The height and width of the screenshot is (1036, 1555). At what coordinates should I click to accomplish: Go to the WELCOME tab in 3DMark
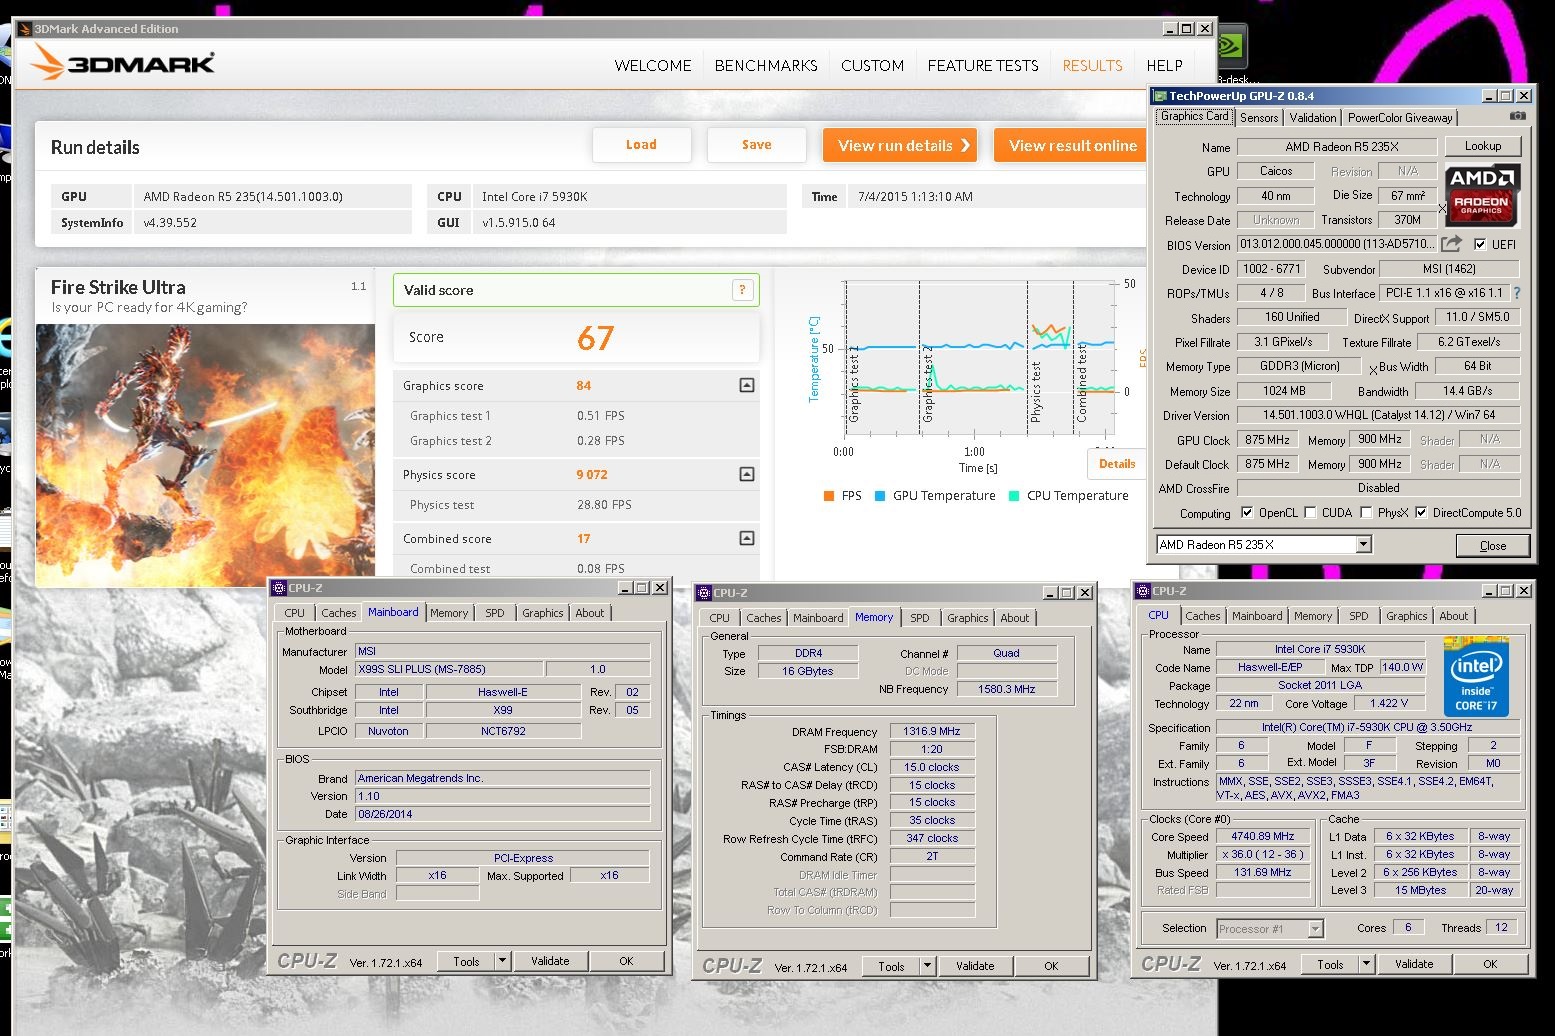point(653,65)
